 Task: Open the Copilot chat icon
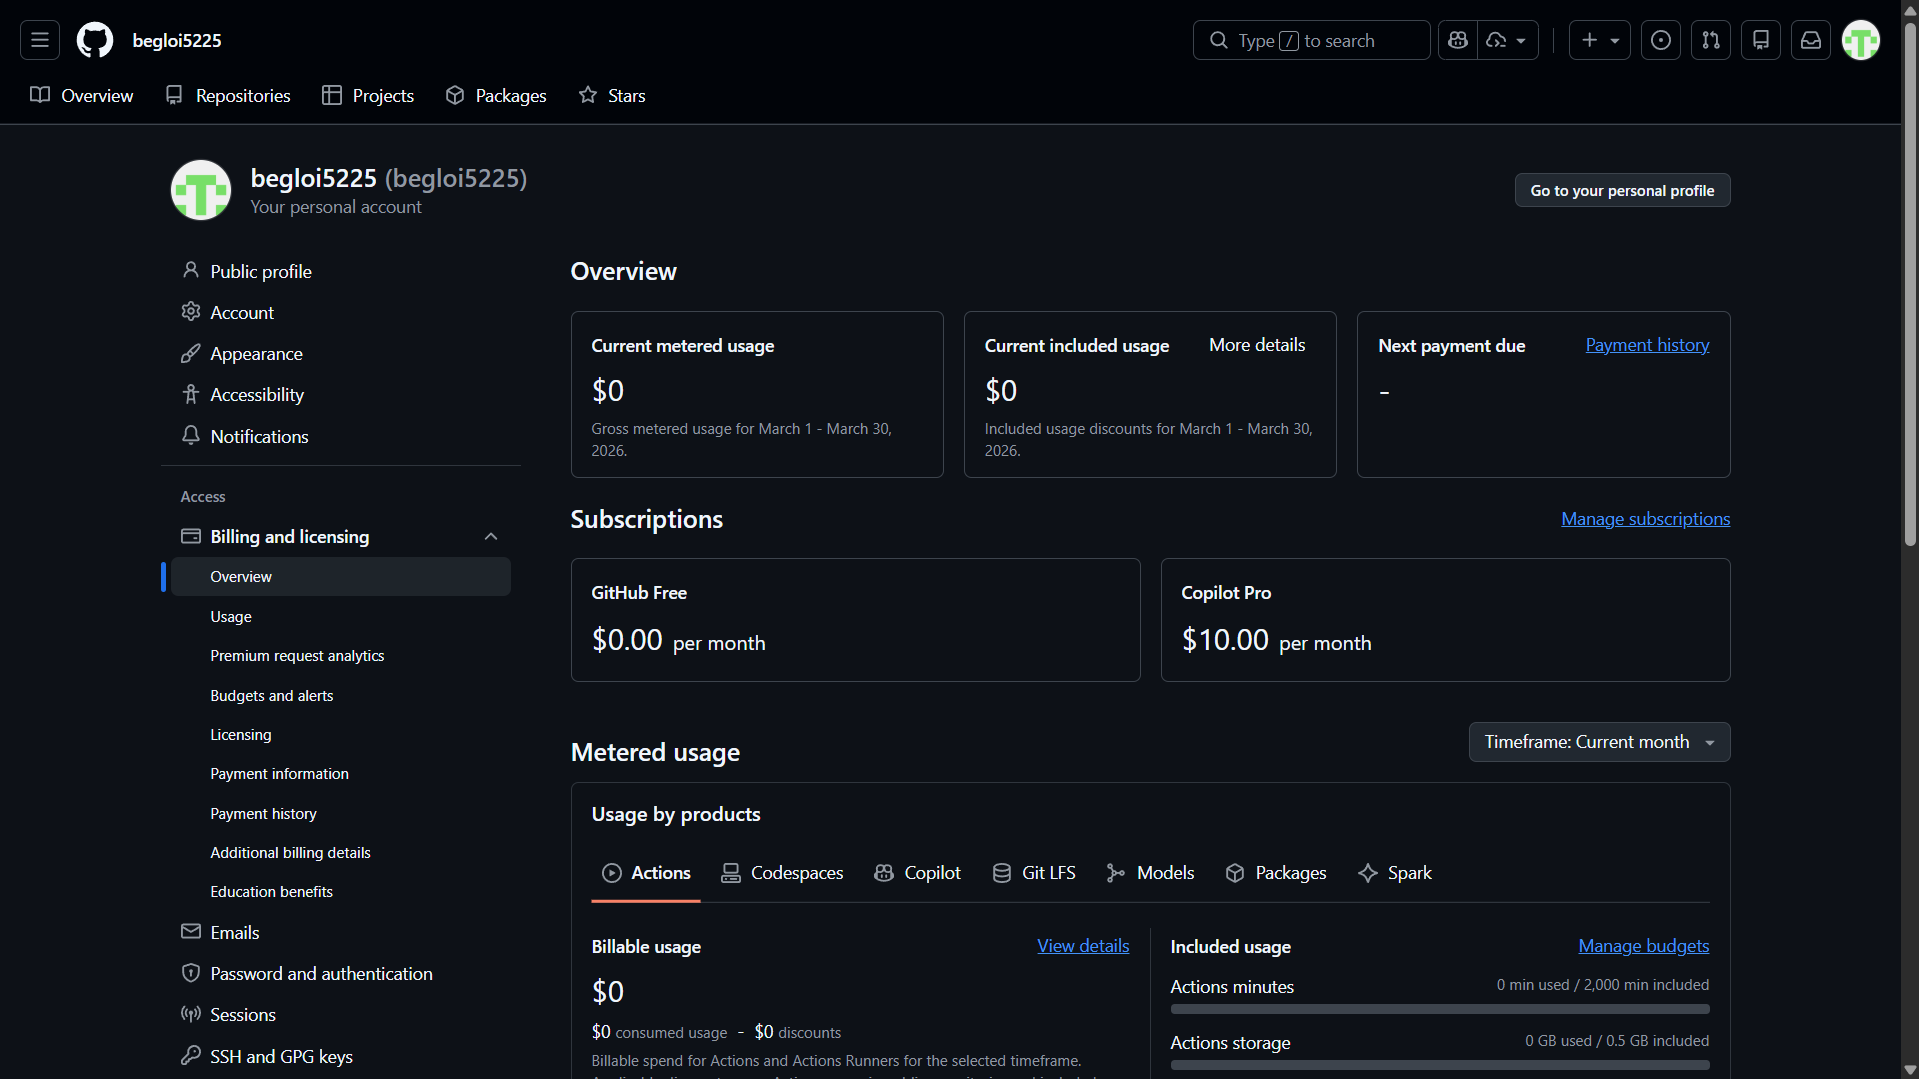(x=1458, y=40)
